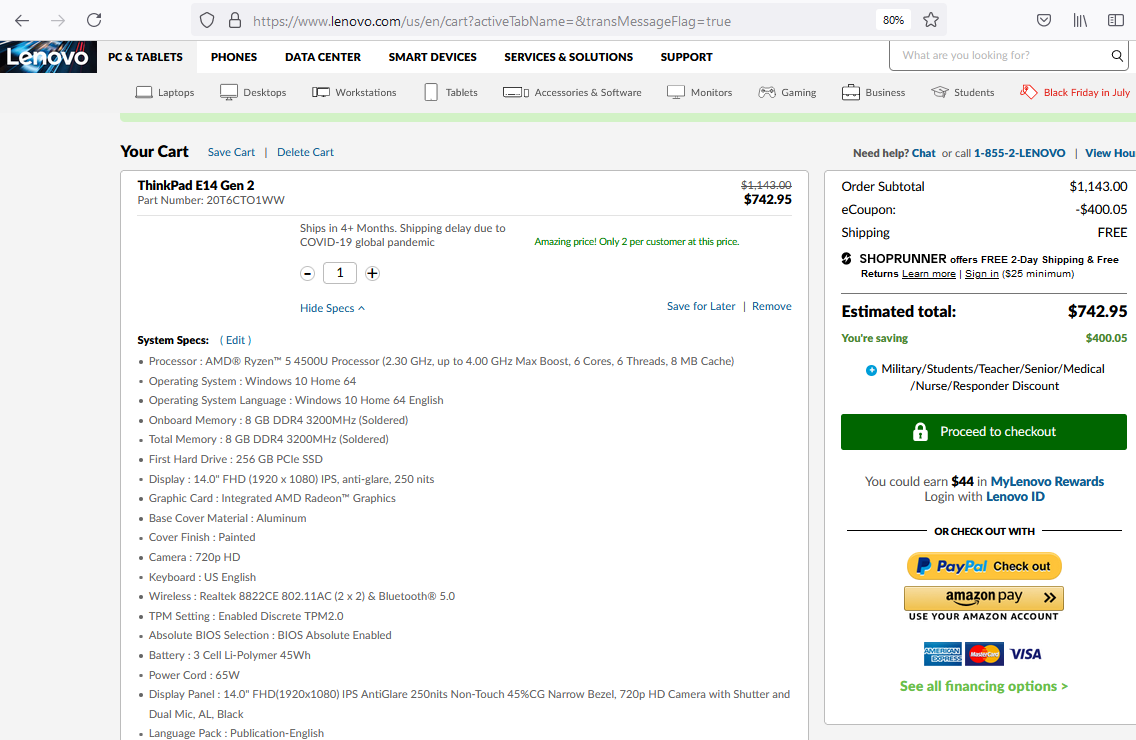Check out with Amazon Pay
1136x740 pixels.
point(984,598)
